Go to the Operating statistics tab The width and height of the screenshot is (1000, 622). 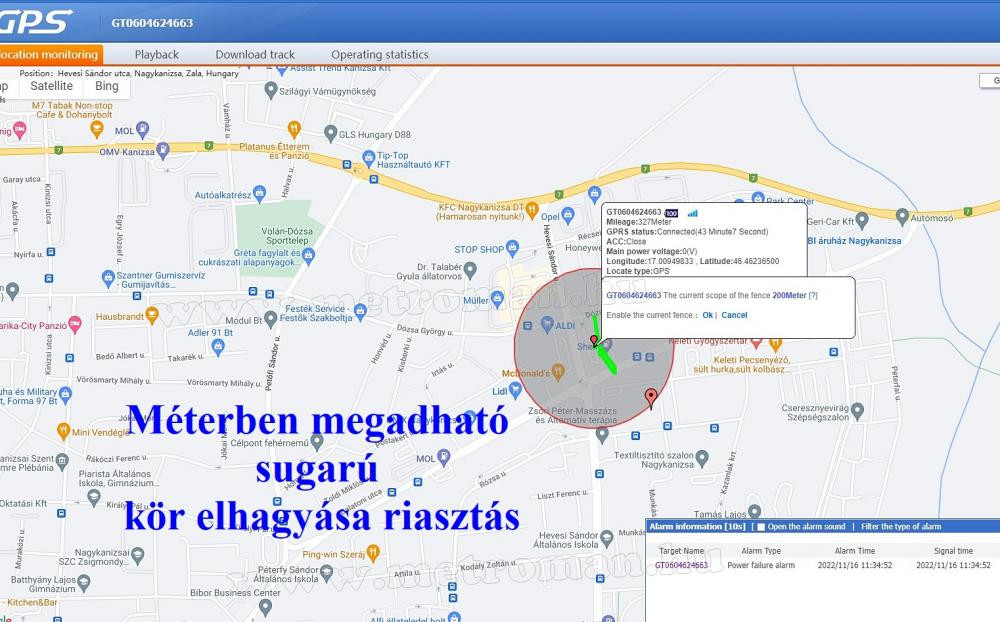(379, 55)
